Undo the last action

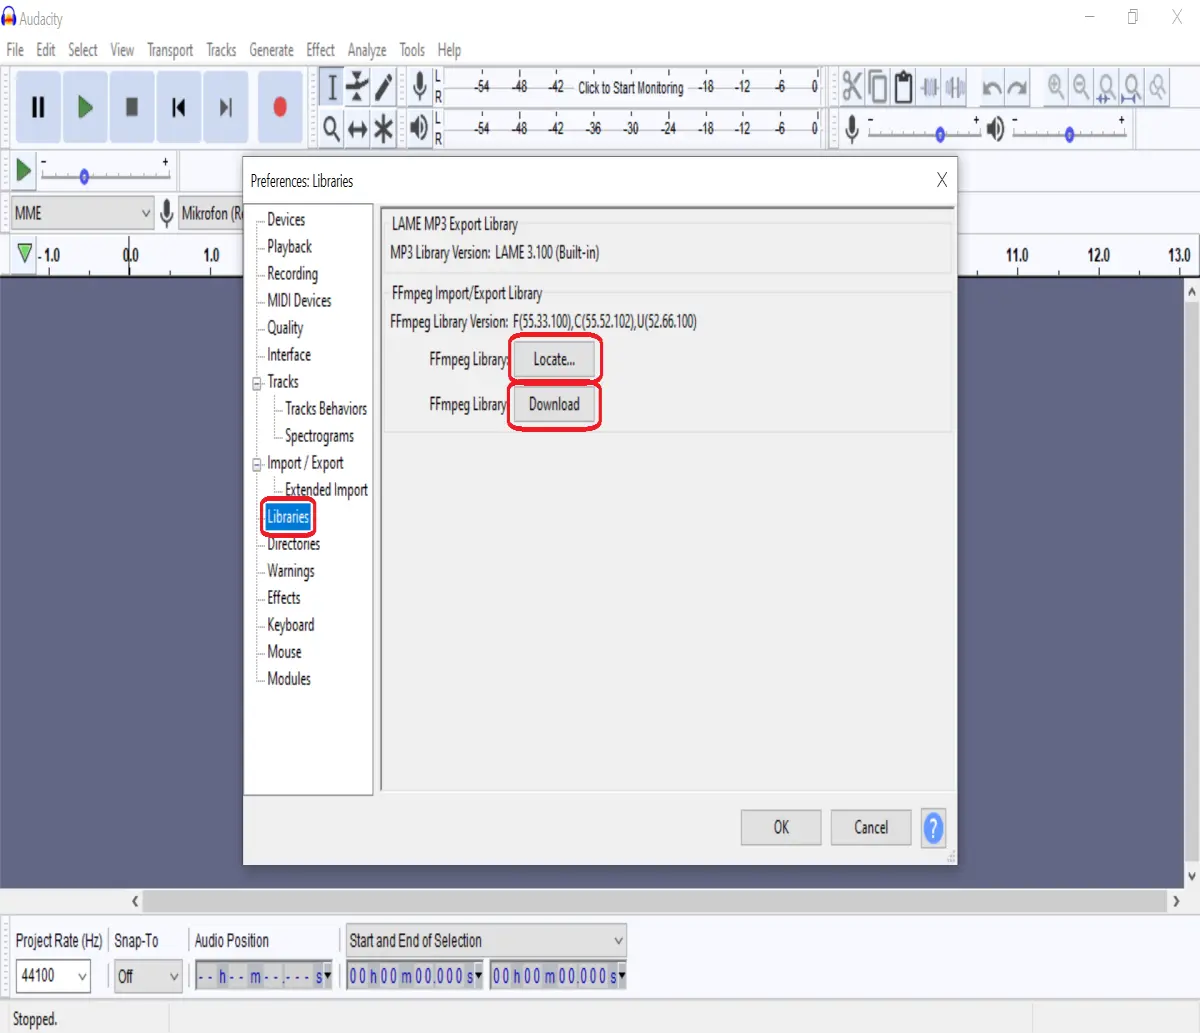(992, 88)
